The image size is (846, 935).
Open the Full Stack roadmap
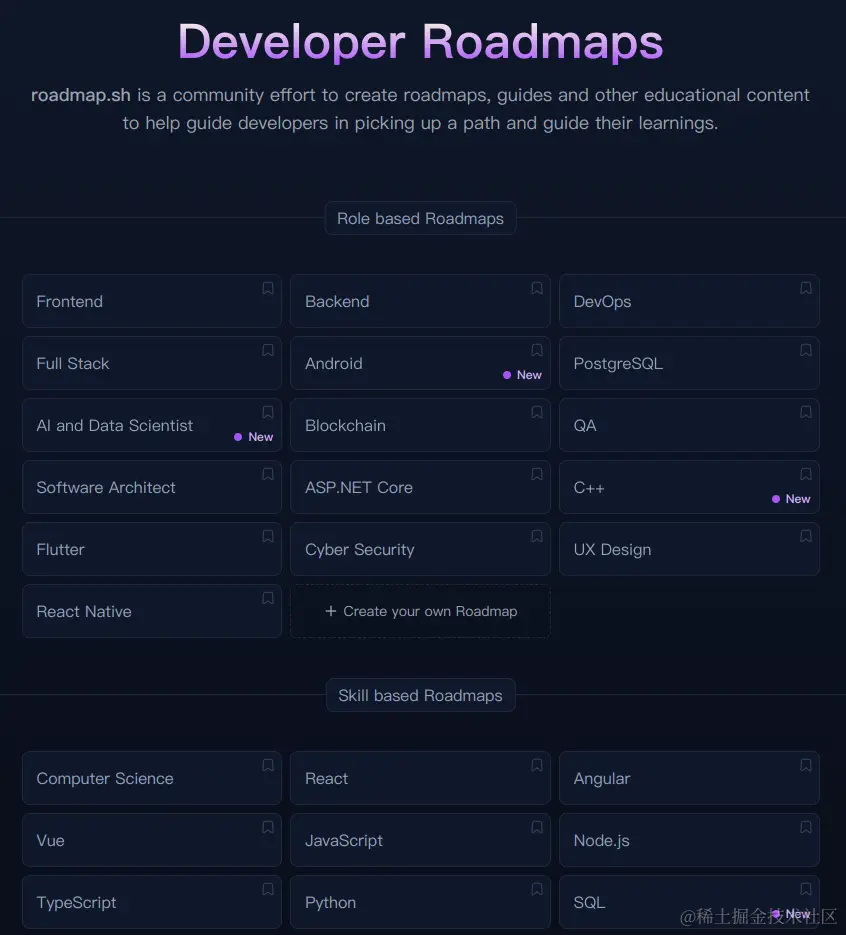point(151,363)
